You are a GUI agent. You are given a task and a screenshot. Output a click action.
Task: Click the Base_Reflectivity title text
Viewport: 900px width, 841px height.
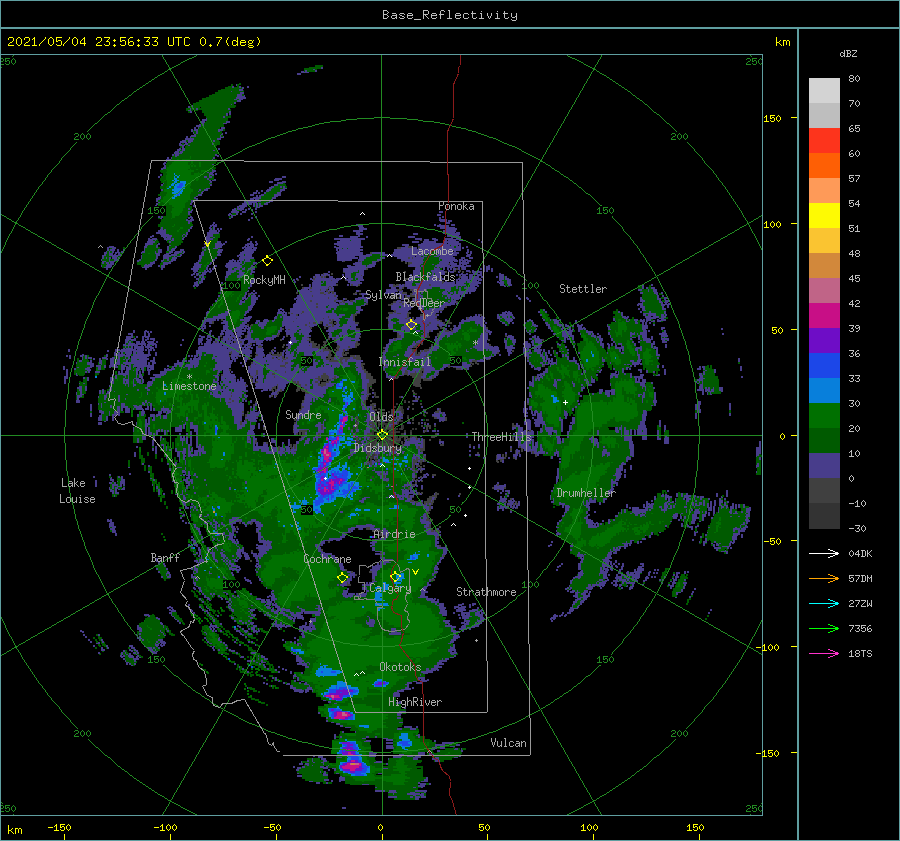[449, 15]
